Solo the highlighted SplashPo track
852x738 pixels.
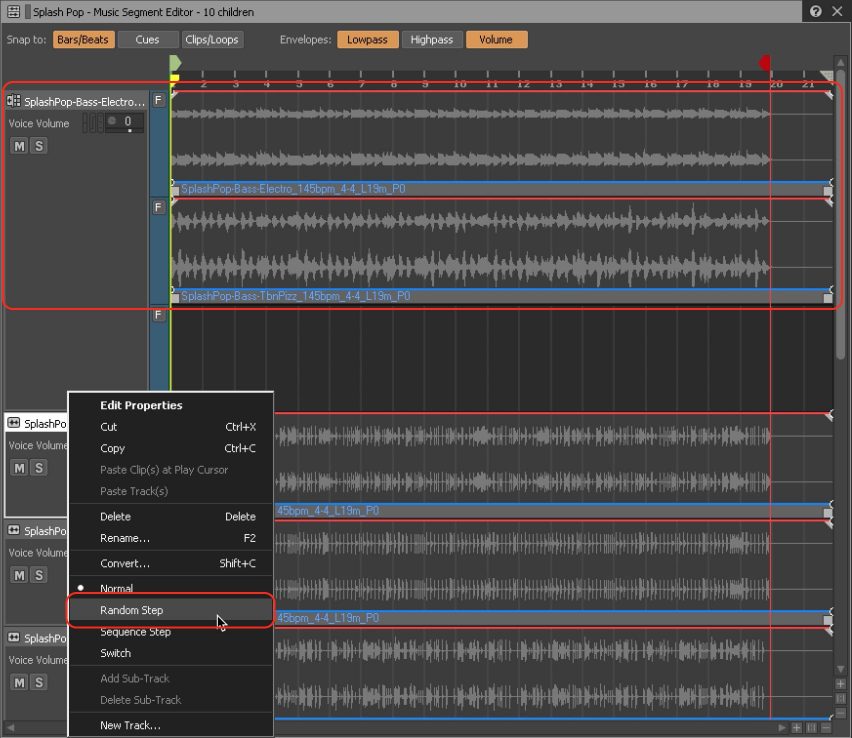[x=39, y=468]
